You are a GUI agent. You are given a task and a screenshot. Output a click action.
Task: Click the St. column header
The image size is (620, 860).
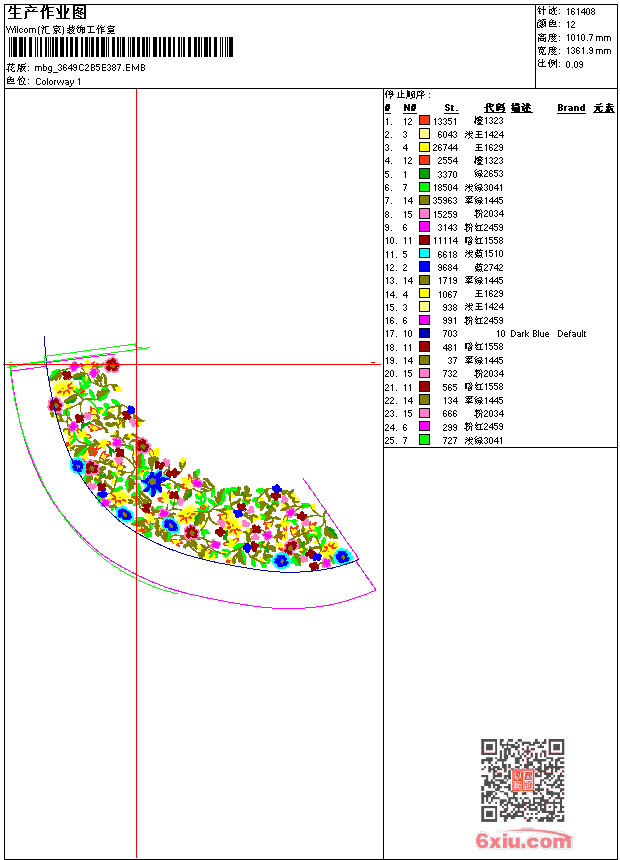pyautogui.click(x=451, y=108)
